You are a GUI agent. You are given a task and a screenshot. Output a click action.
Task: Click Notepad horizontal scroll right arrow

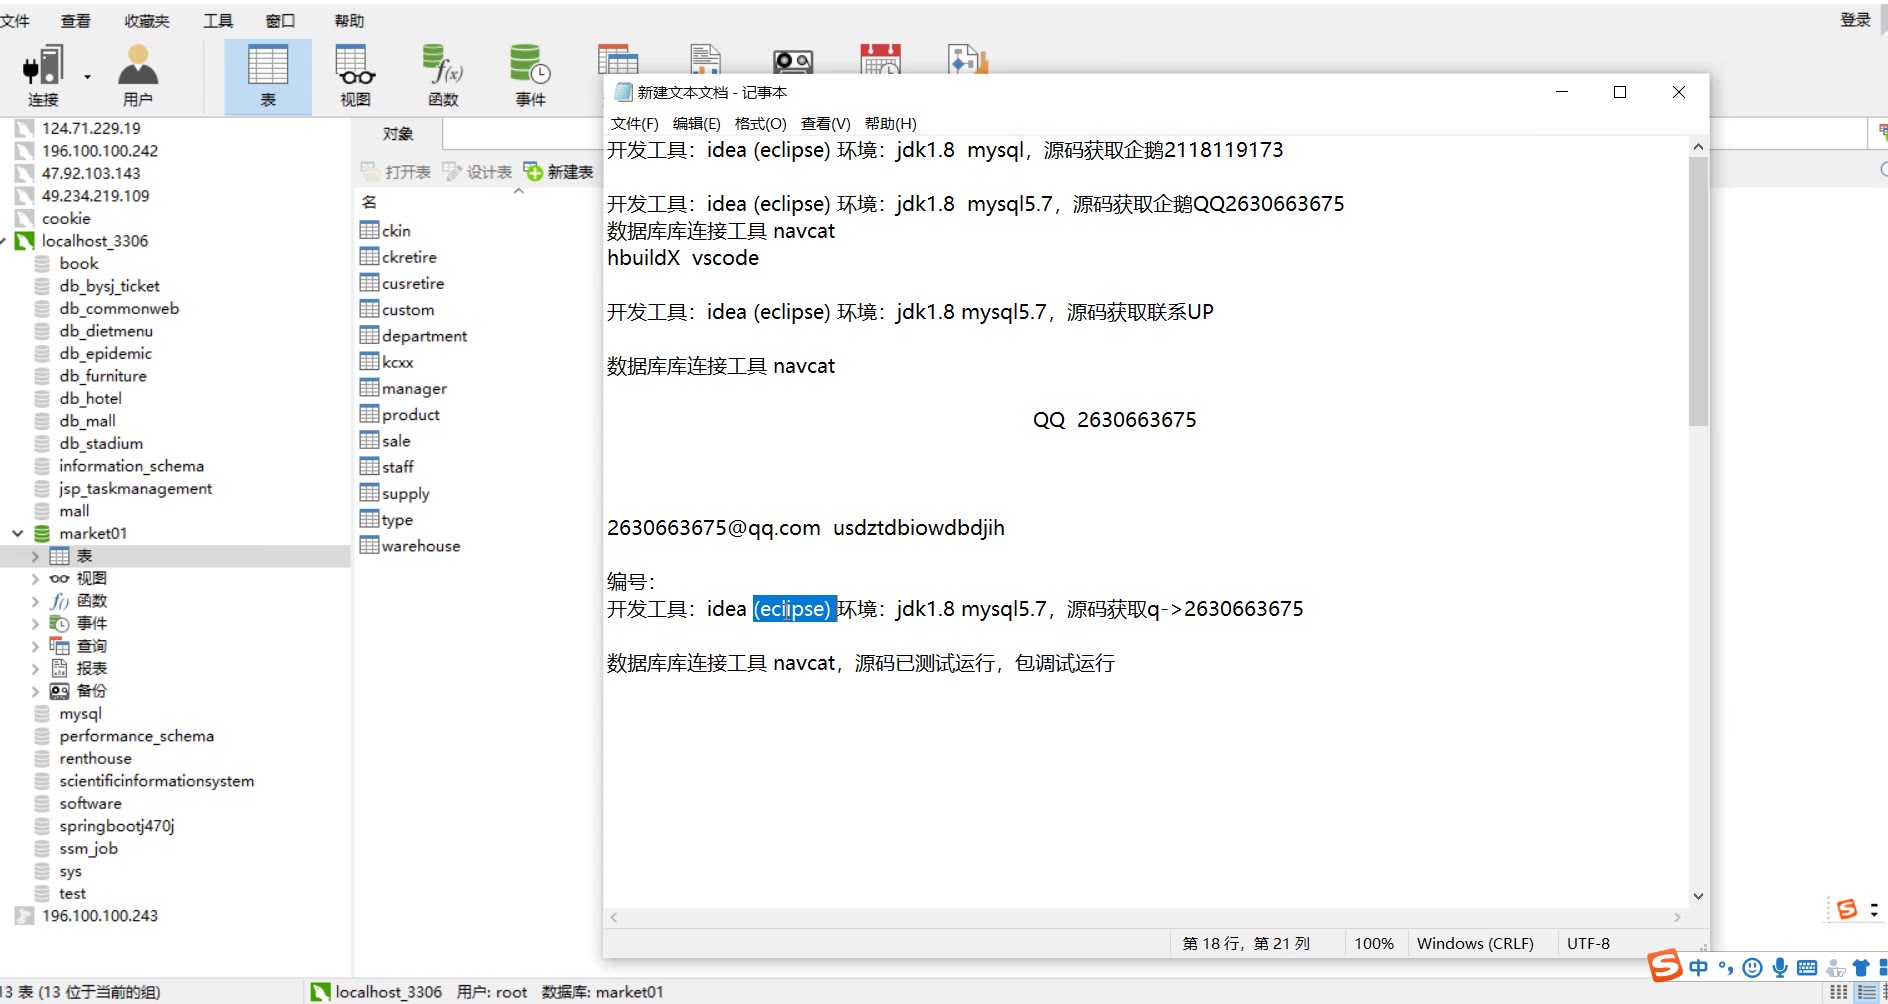point(1677,917)
